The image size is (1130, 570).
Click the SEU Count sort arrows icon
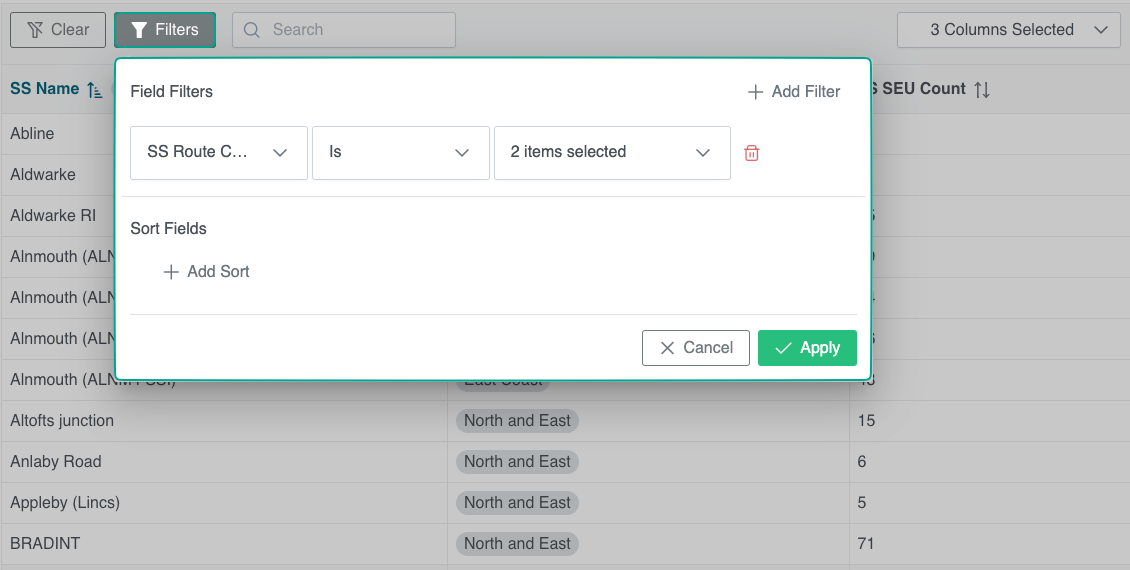tap(982, 90)
